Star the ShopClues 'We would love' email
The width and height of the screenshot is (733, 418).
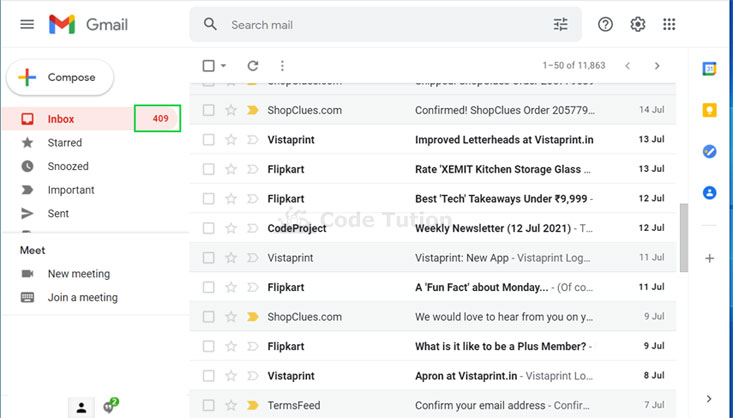[231, 317]
